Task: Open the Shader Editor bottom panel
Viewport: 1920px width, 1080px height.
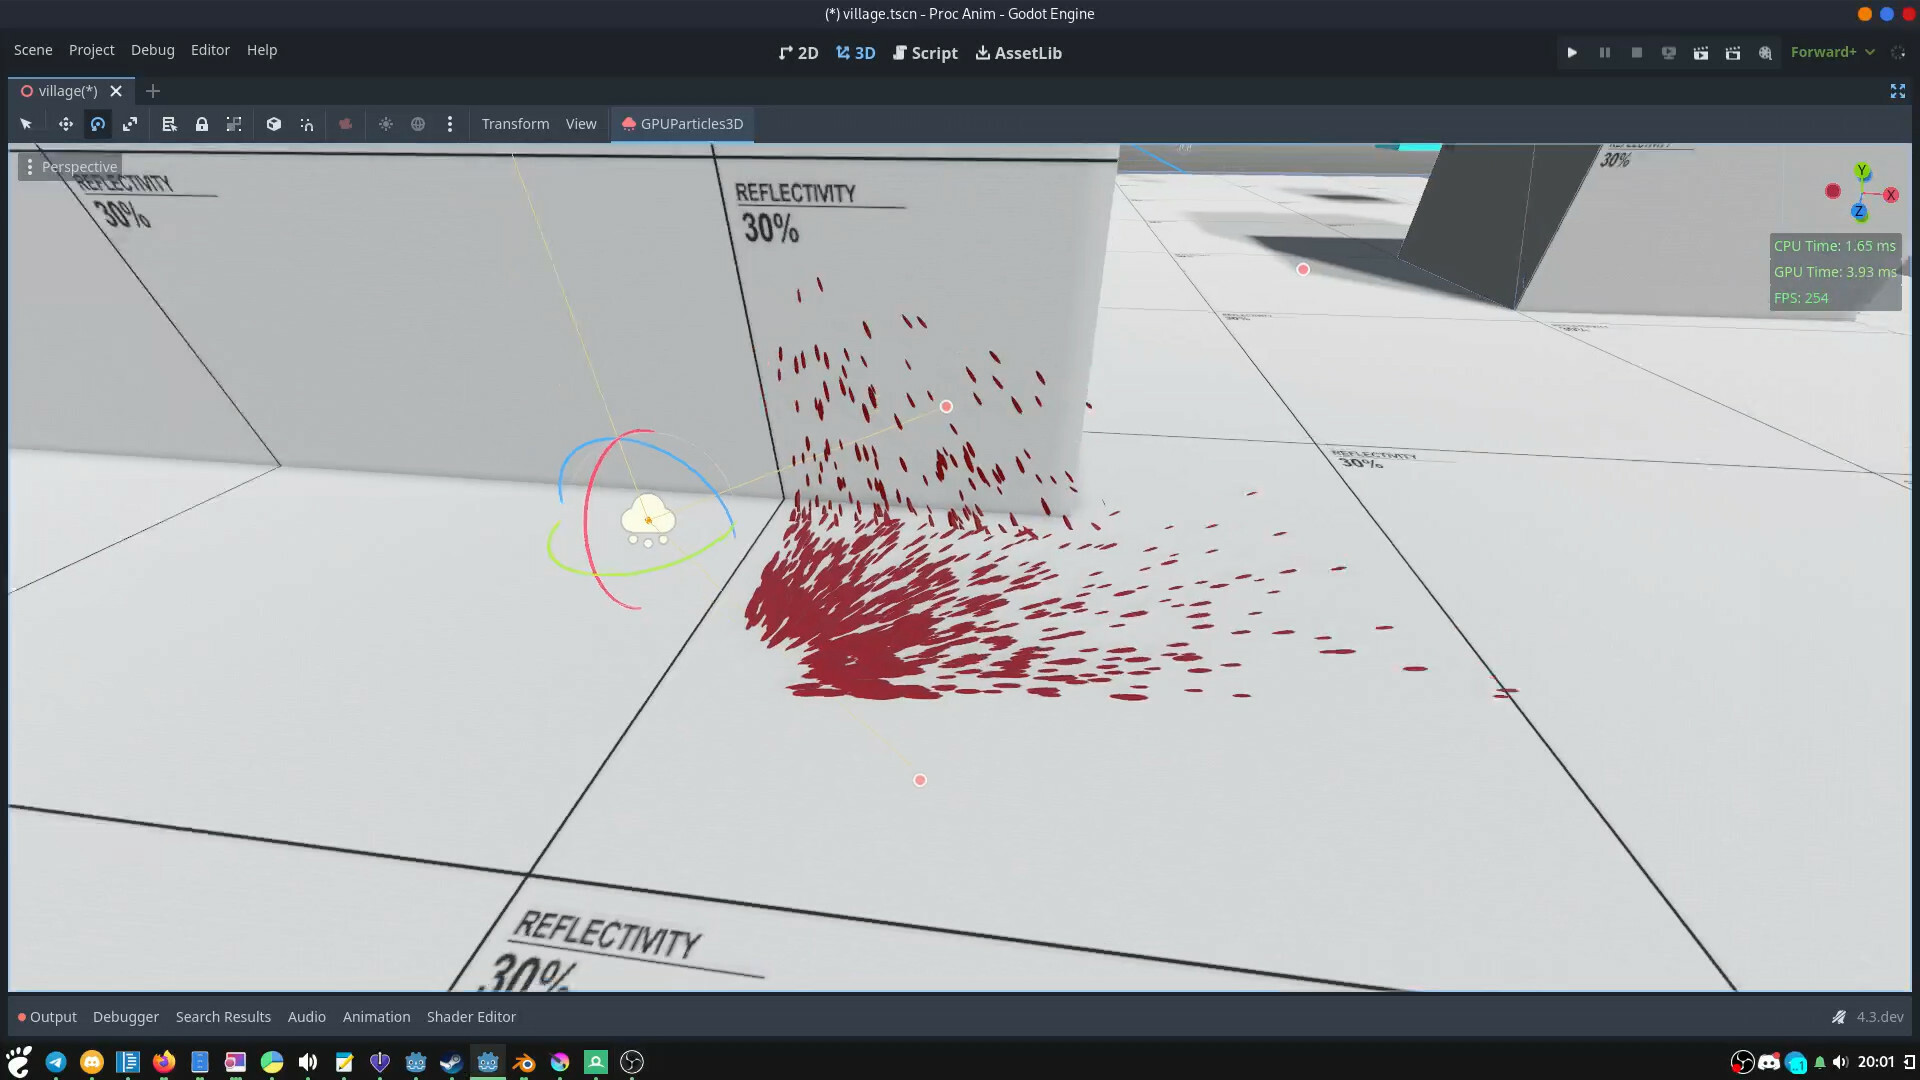Action: [x=471, y=1017]
